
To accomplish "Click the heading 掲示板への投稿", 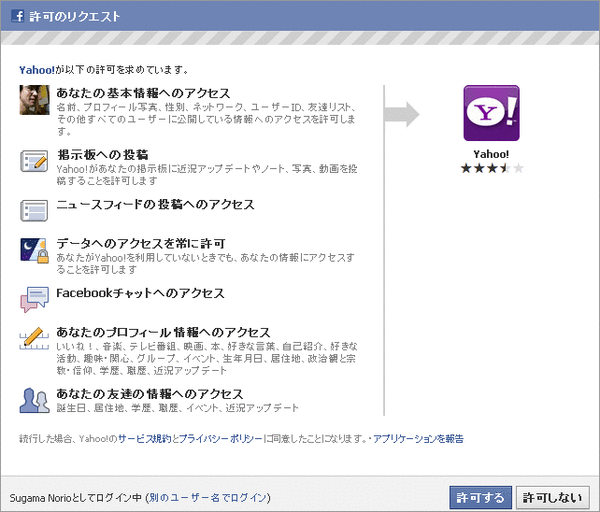I will (103, 155).
